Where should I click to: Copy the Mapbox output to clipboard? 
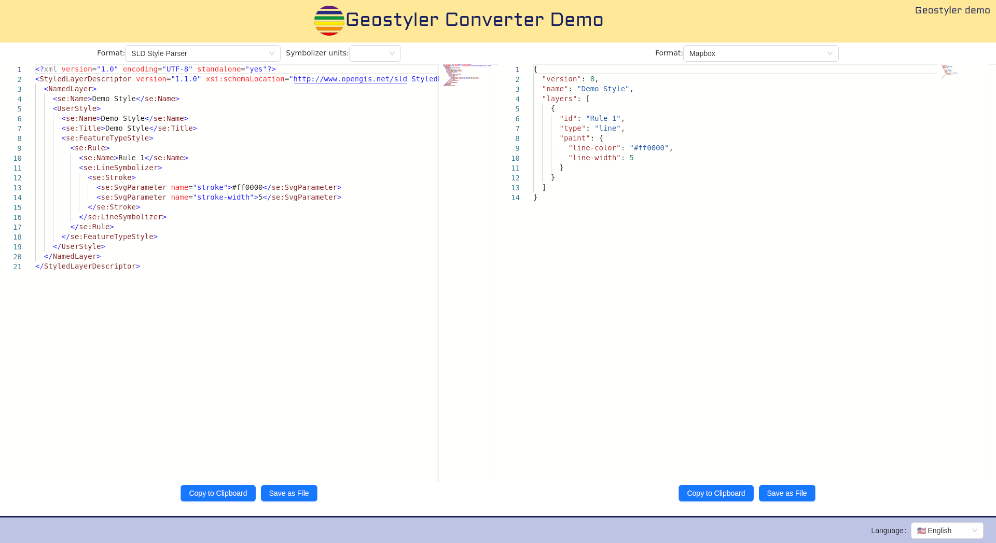(716, 493)
